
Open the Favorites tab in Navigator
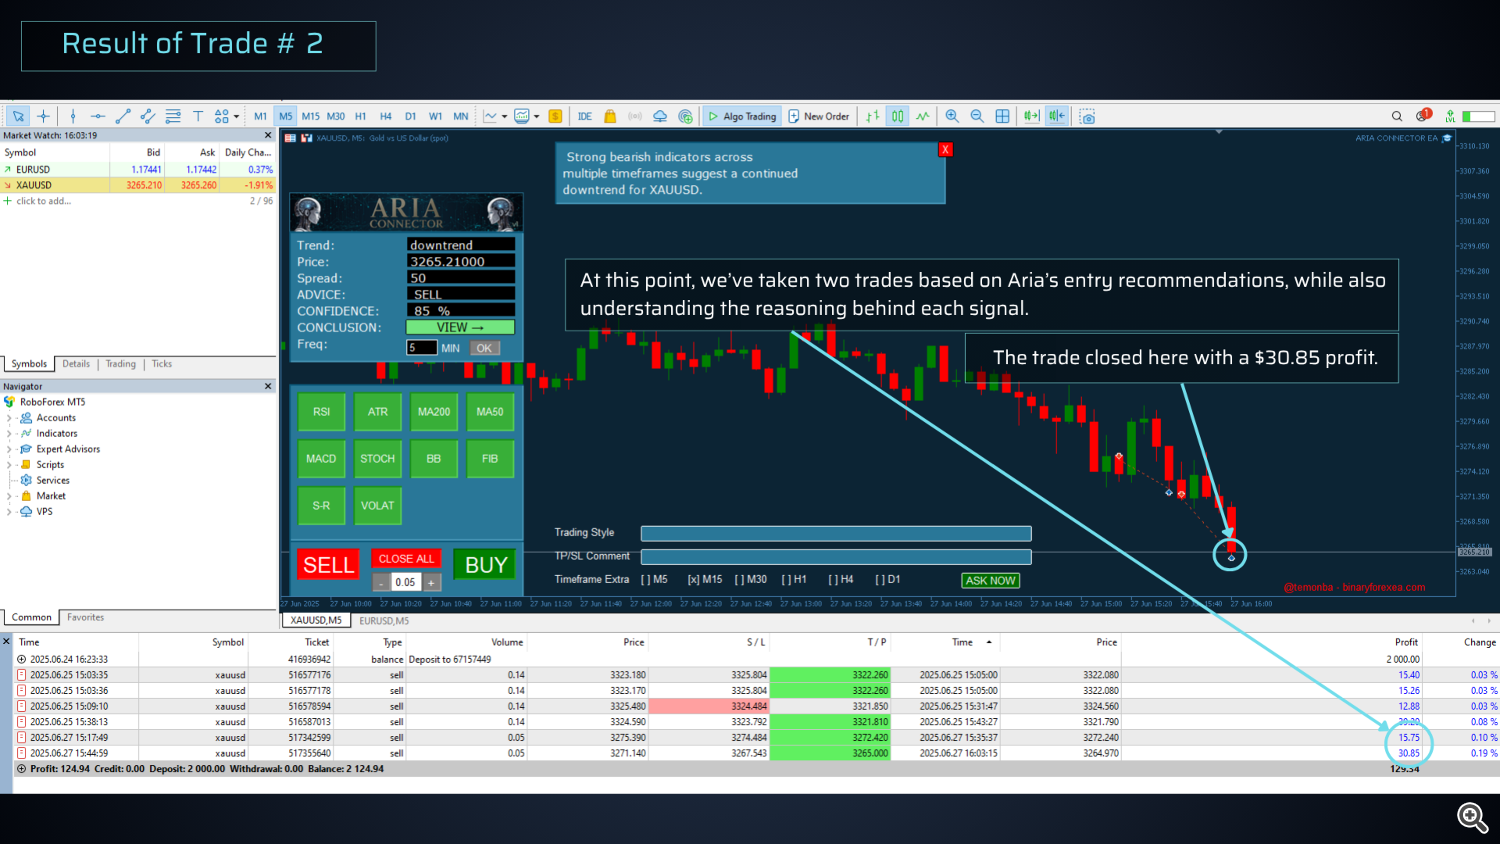[86, 618]
